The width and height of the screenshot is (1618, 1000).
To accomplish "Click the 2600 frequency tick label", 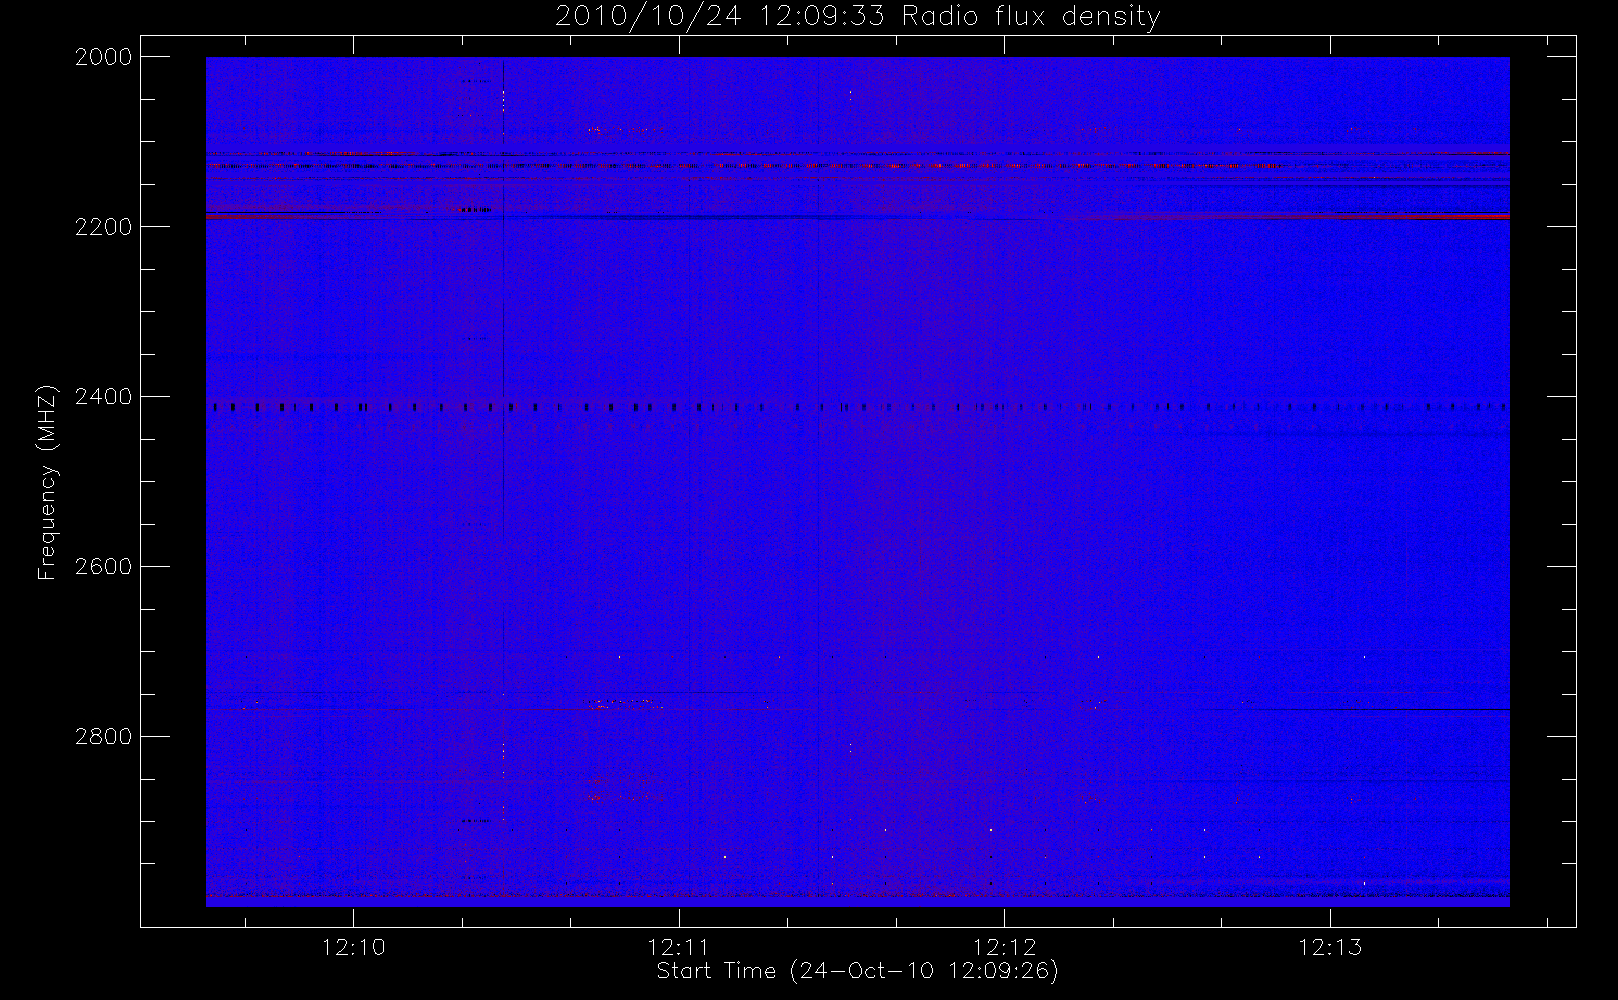I will tap(104, 567).
